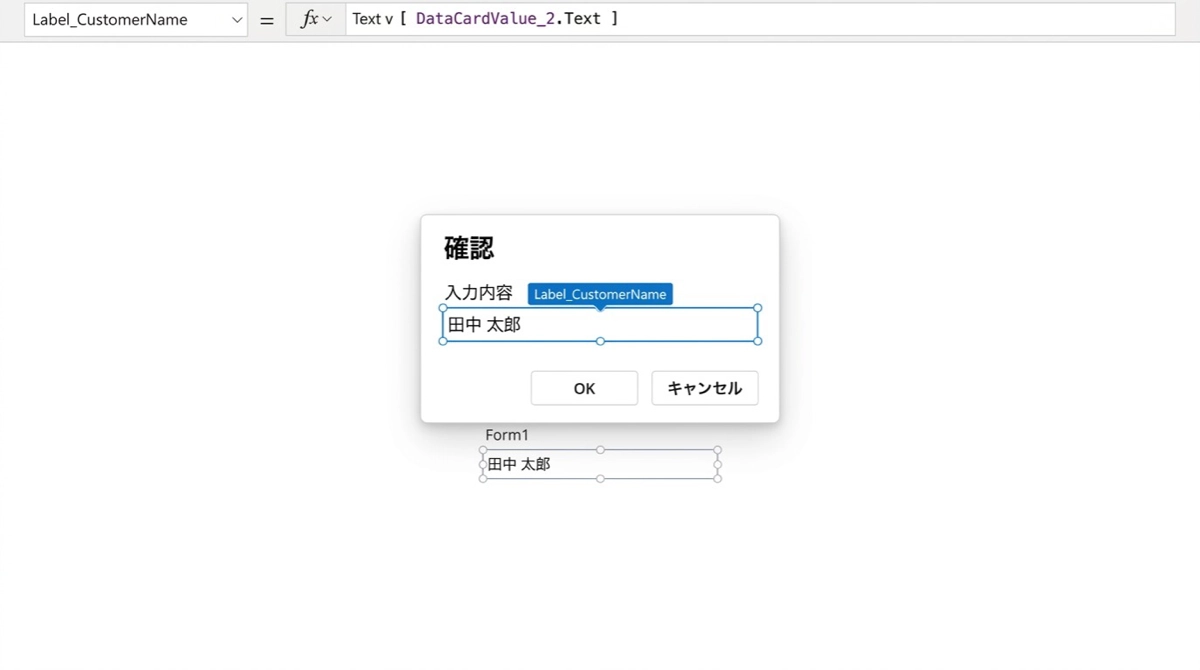Select the 入力内容 caption label
1200x670 pixels.
[x=479, y=293]
